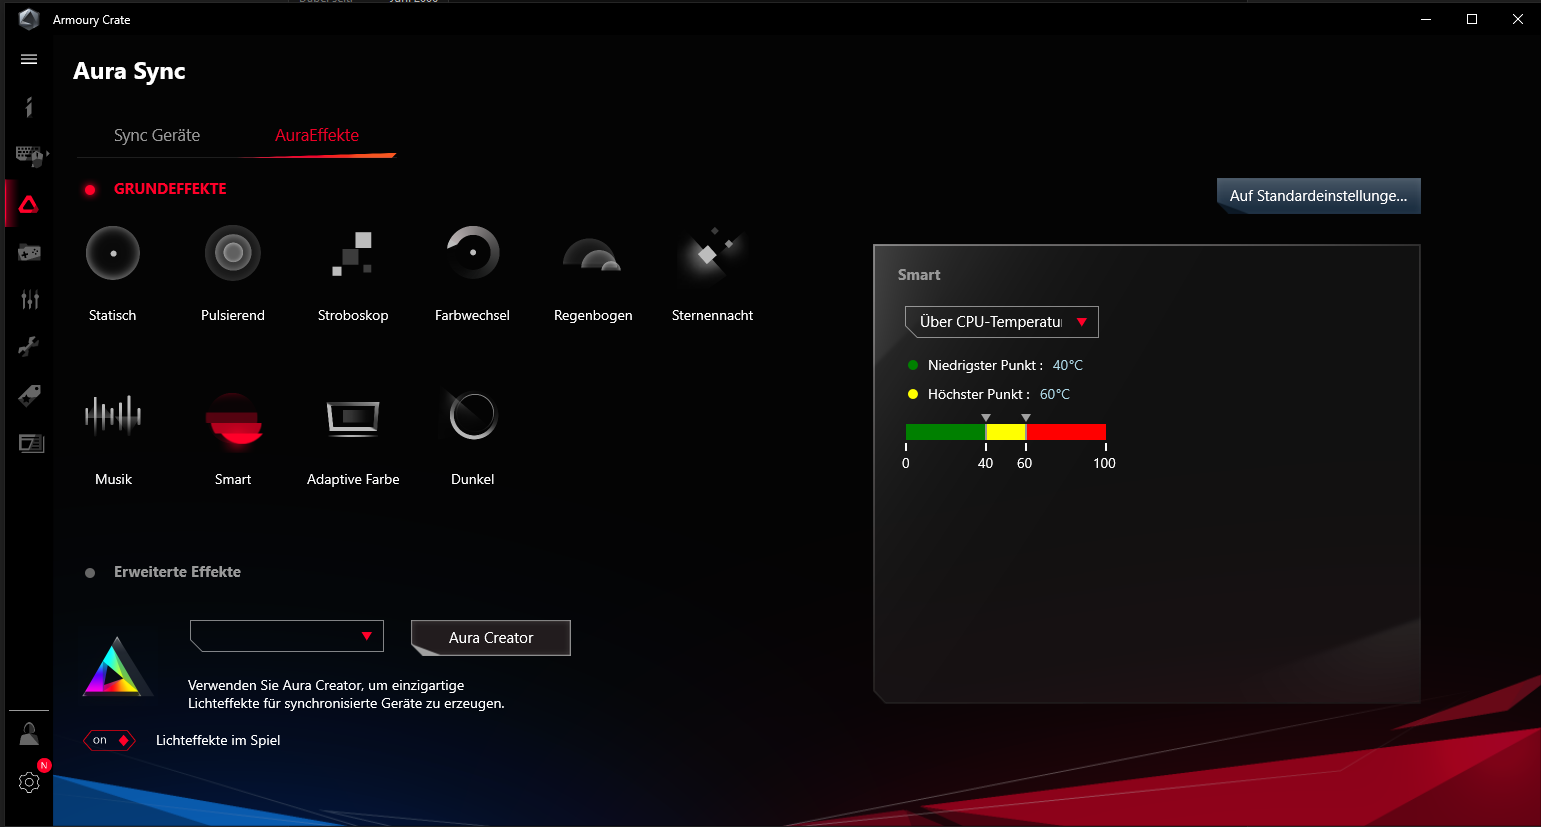Open the hamburger menu in sidebar
Viewport: 1541px width, 827px height.
tap(29, 60)
